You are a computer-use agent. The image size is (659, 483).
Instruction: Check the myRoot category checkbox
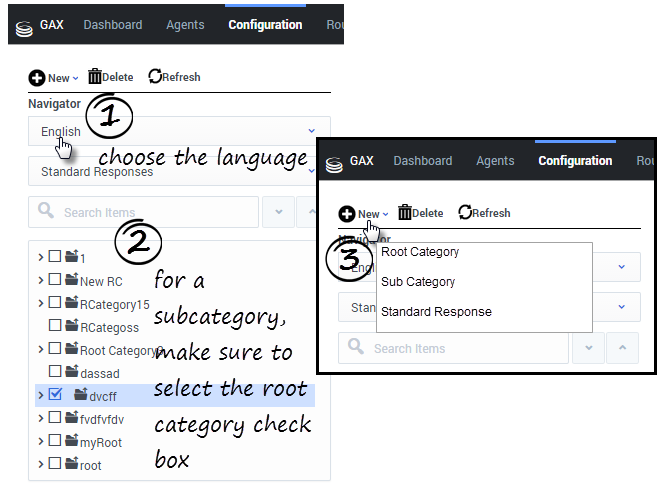pyautogui.click(x=55, y=441)
